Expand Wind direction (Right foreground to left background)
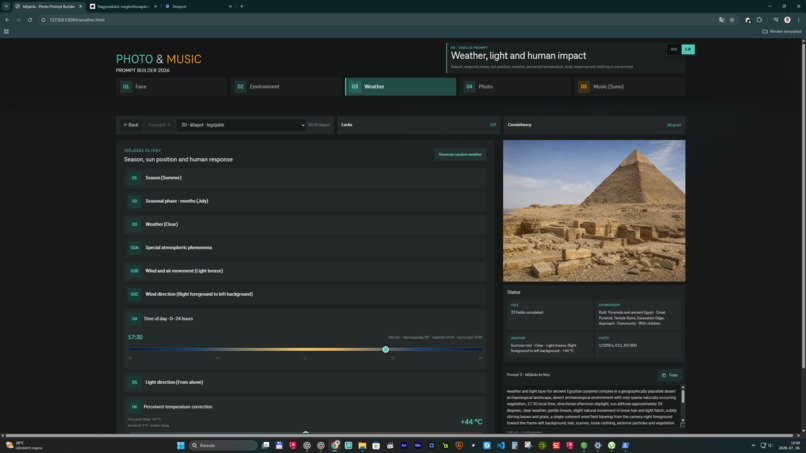Screen dimensions: 806x453 [x=305, y=294]
